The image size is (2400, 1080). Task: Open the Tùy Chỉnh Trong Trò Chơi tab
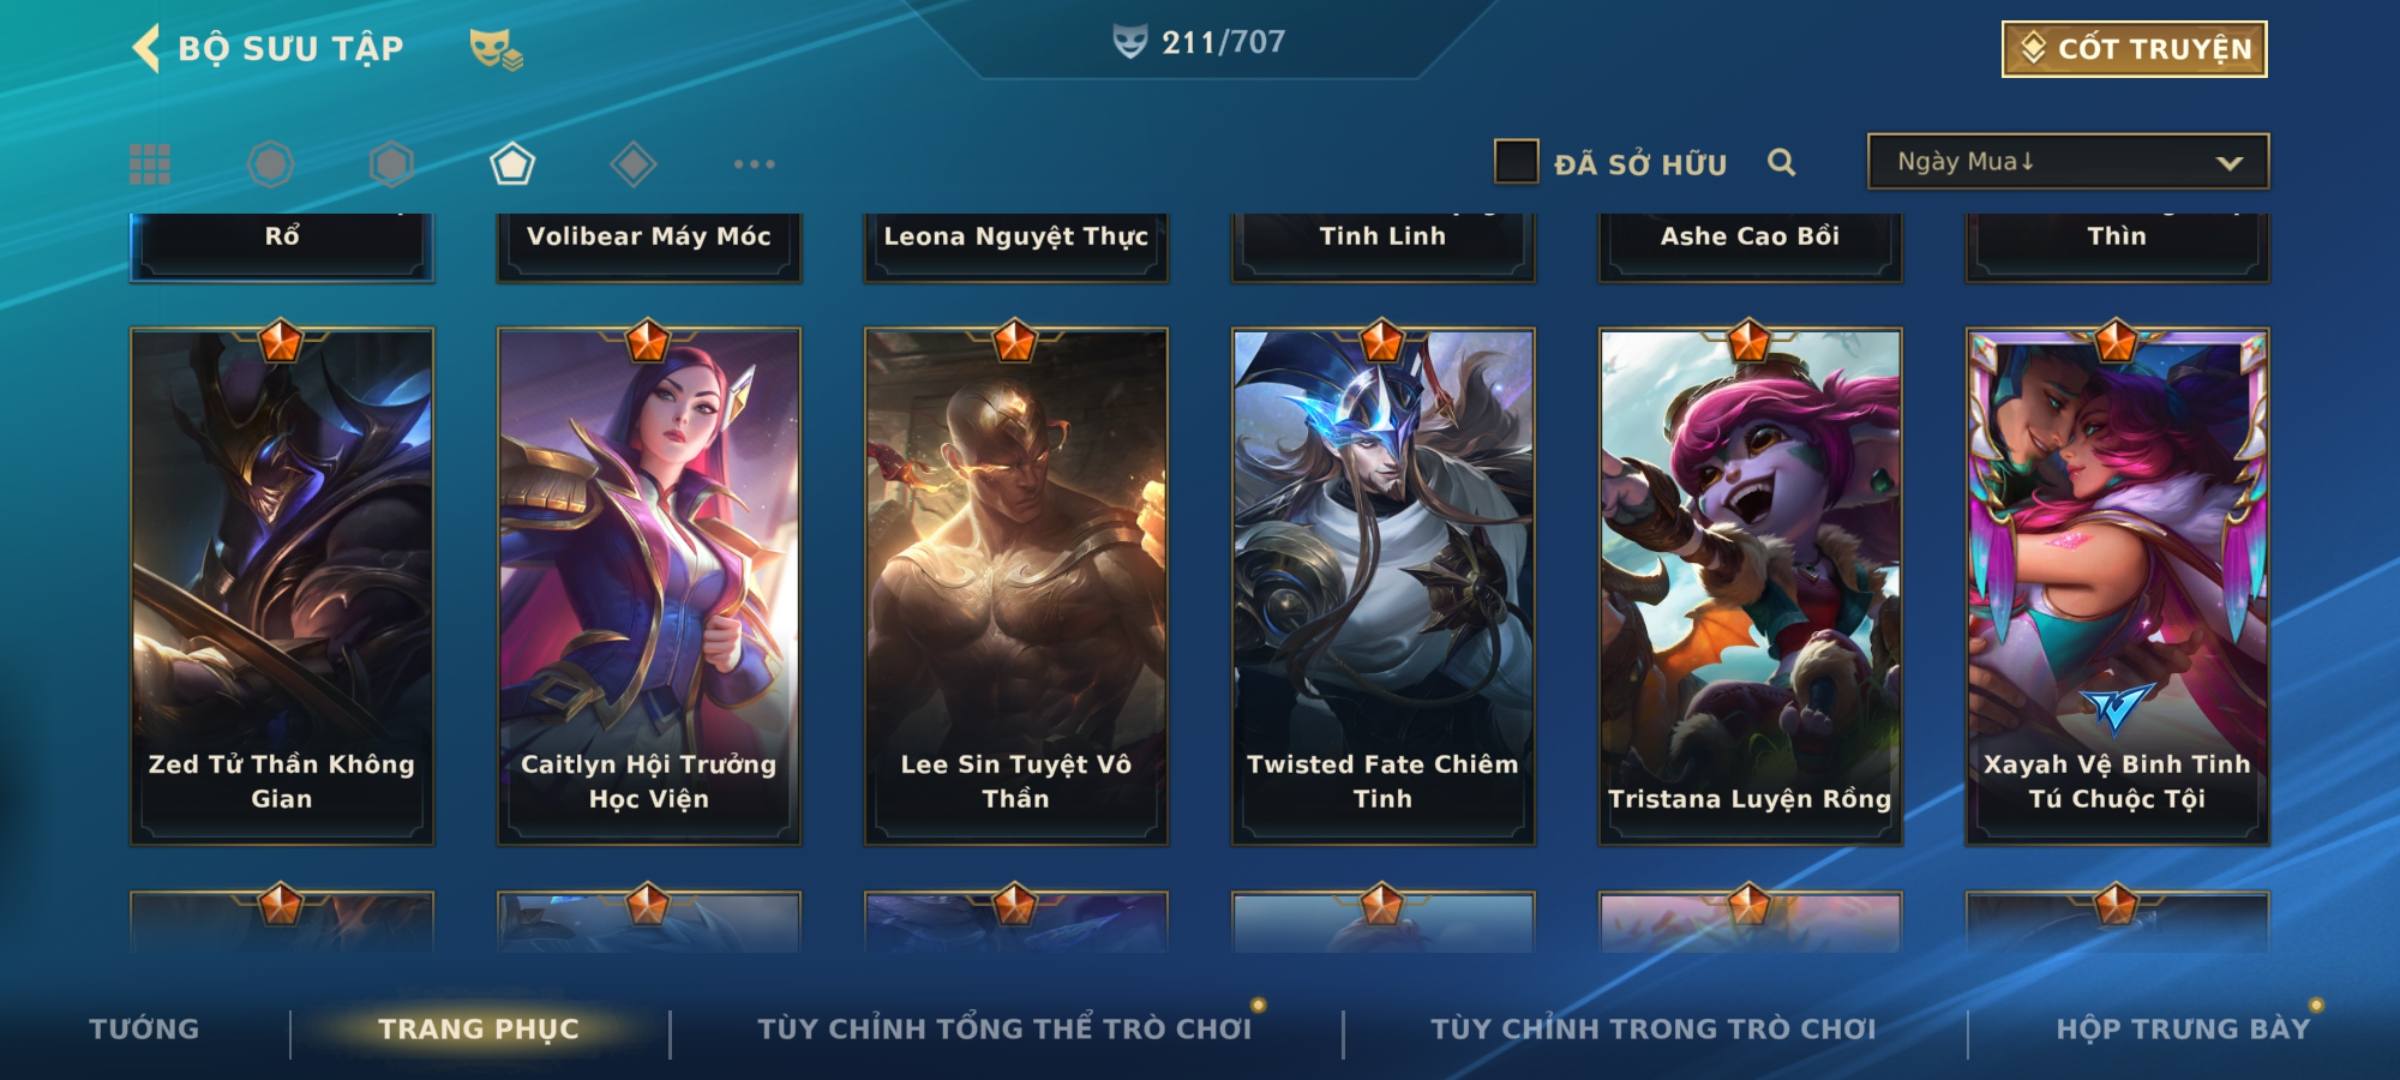pyautogui.click(x=1653, y=1029)
